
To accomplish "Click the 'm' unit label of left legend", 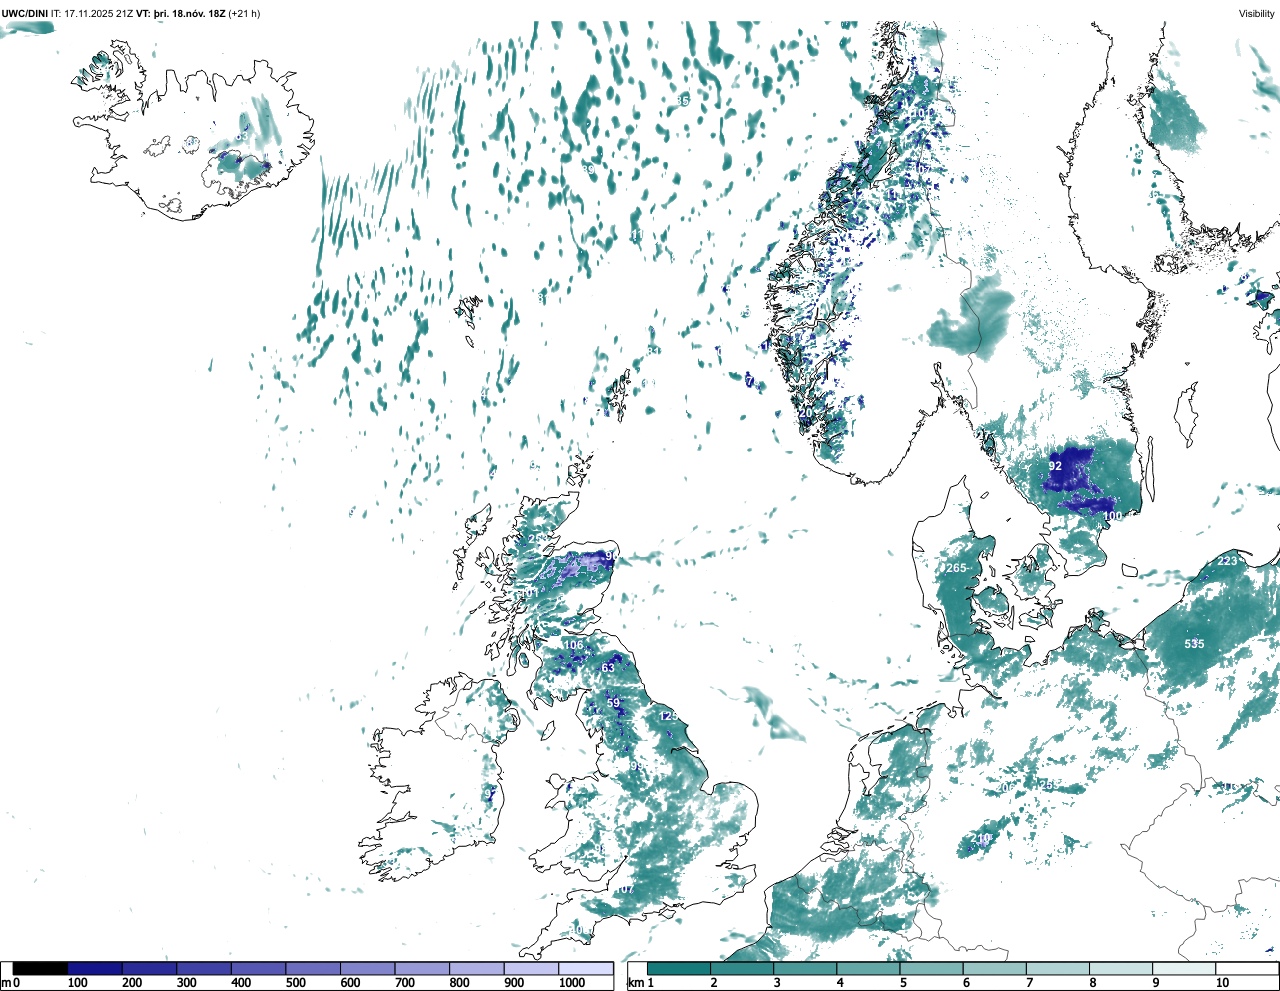I will pos(6,983).
